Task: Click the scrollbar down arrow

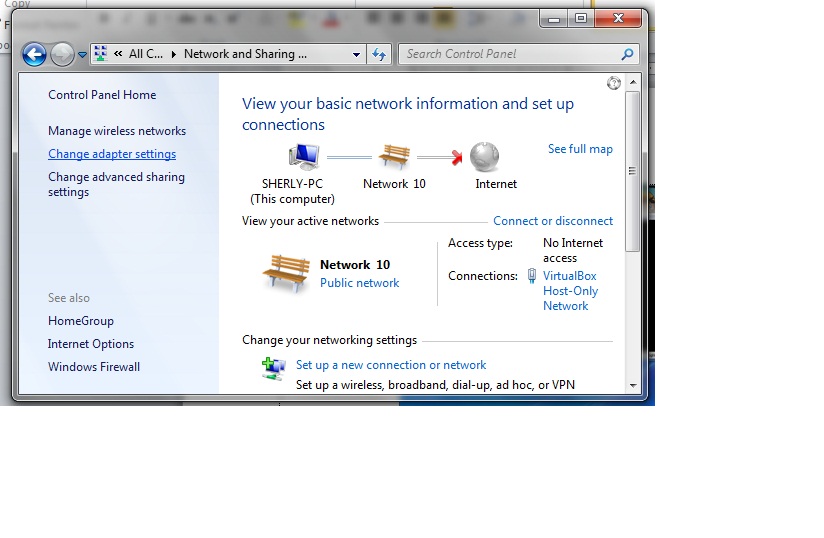Action: pos(633,386)
